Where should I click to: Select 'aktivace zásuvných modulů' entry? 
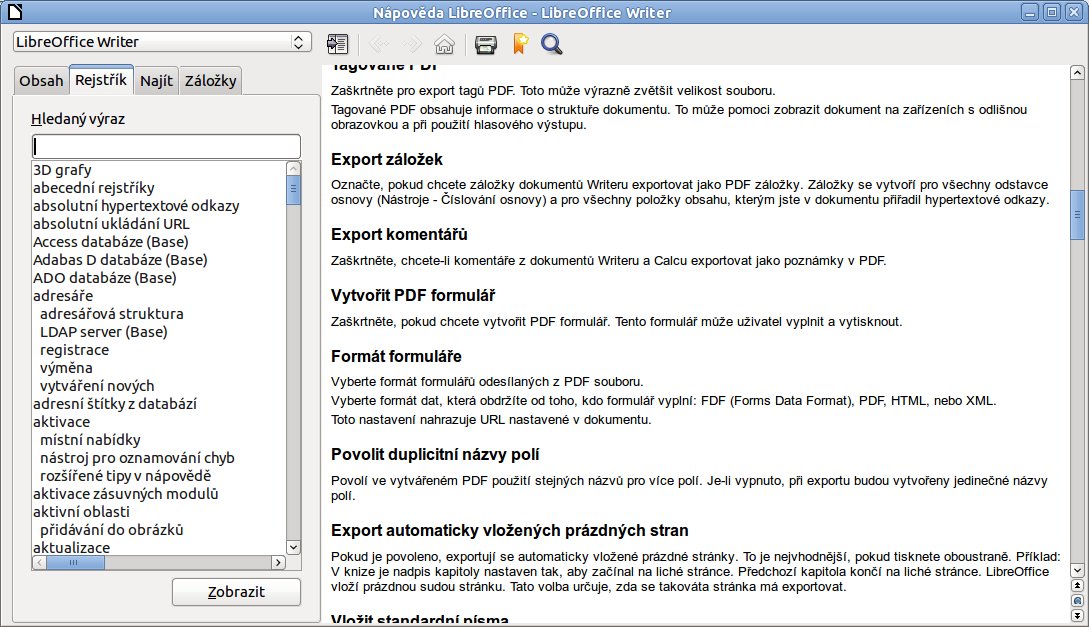pos(126,494)
